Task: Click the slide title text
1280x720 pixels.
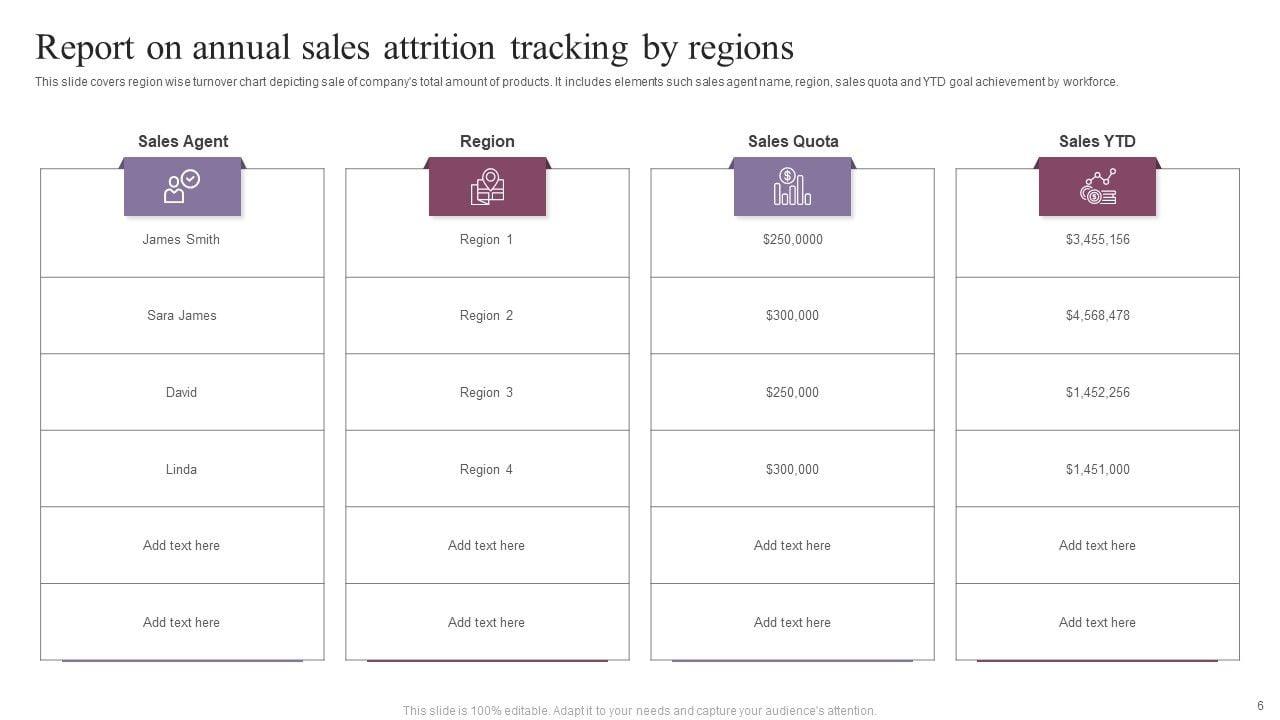Action: 414,47
